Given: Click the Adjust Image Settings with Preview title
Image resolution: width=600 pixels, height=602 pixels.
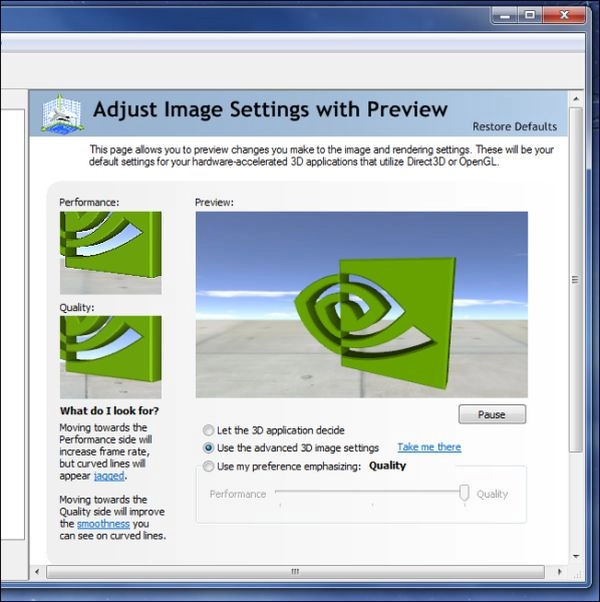Looking at the screenshot, I should [270, 109].
